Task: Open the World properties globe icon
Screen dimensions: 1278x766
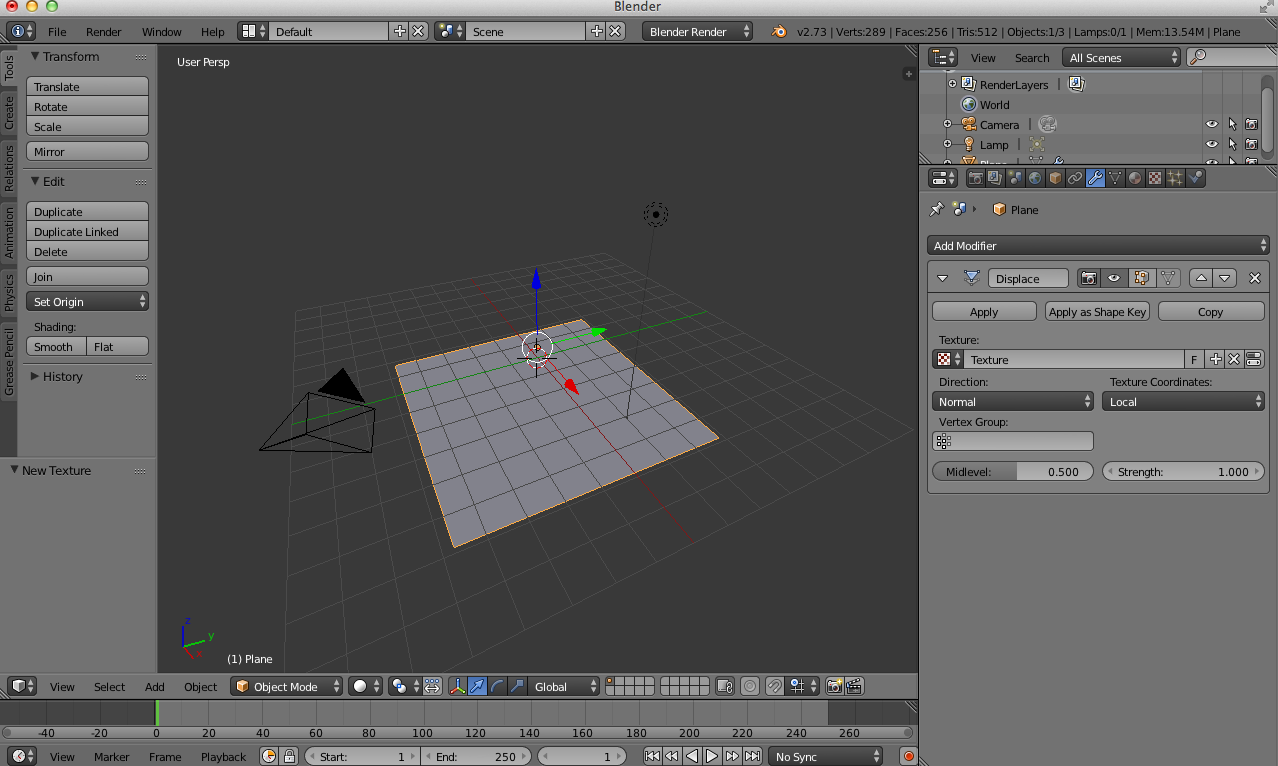Action: (x=1035, y=178)
